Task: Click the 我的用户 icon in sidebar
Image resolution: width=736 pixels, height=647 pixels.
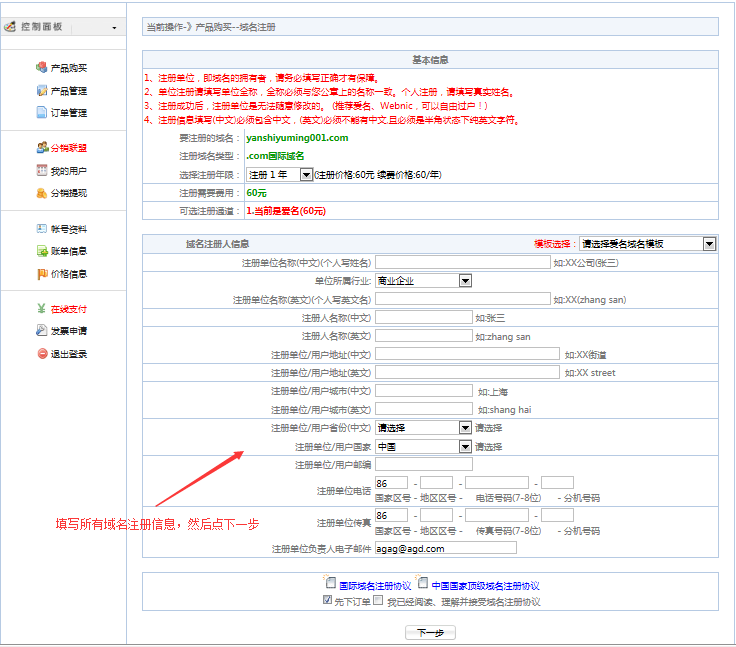Action: pyautogui.click(x=41, y=171)
